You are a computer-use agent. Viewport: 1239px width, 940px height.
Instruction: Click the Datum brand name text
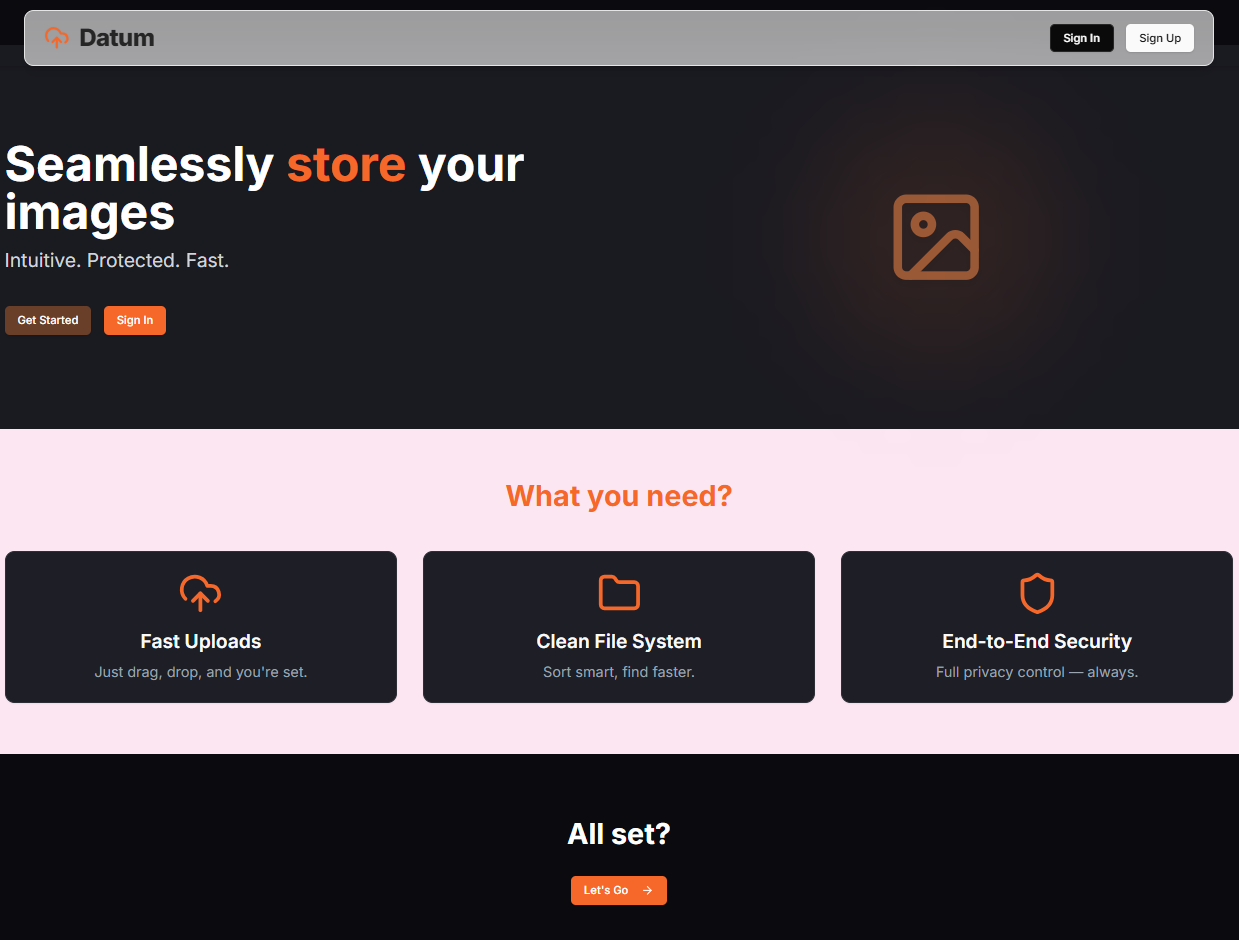(x=117, y=37)
